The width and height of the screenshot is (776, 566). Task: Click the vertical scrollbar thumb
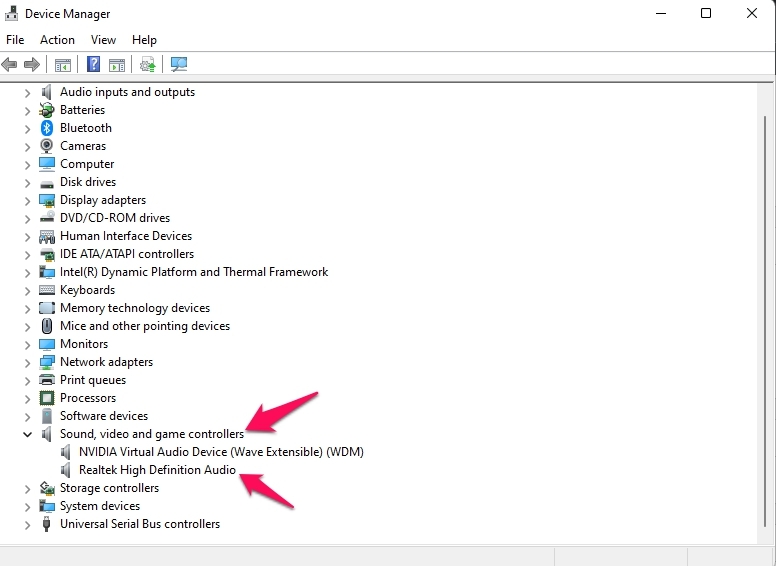764,322
